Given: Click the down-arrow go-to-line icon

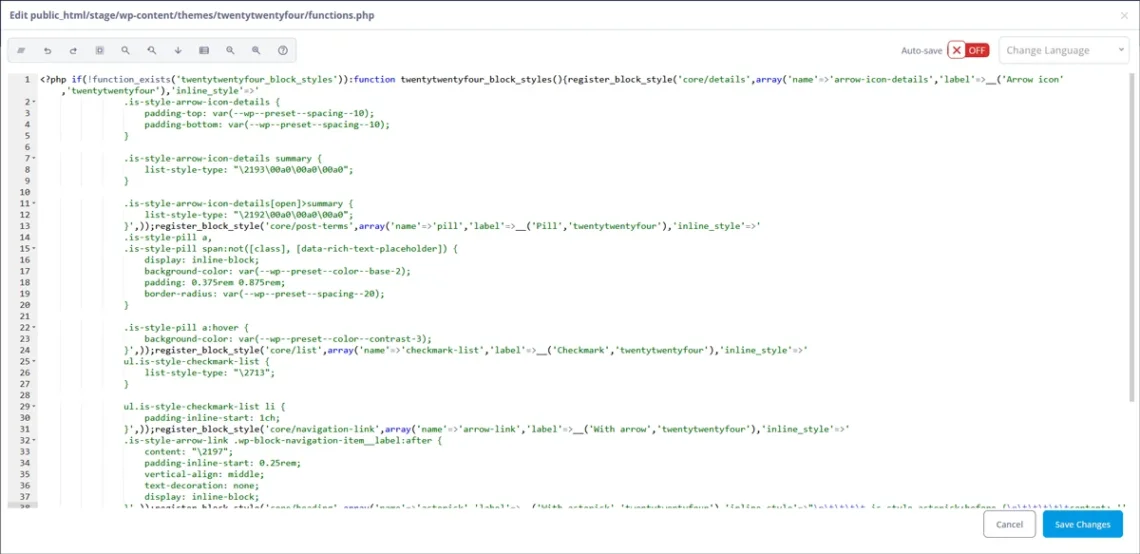Looking at the screenshot, I should tap(178, 50).
